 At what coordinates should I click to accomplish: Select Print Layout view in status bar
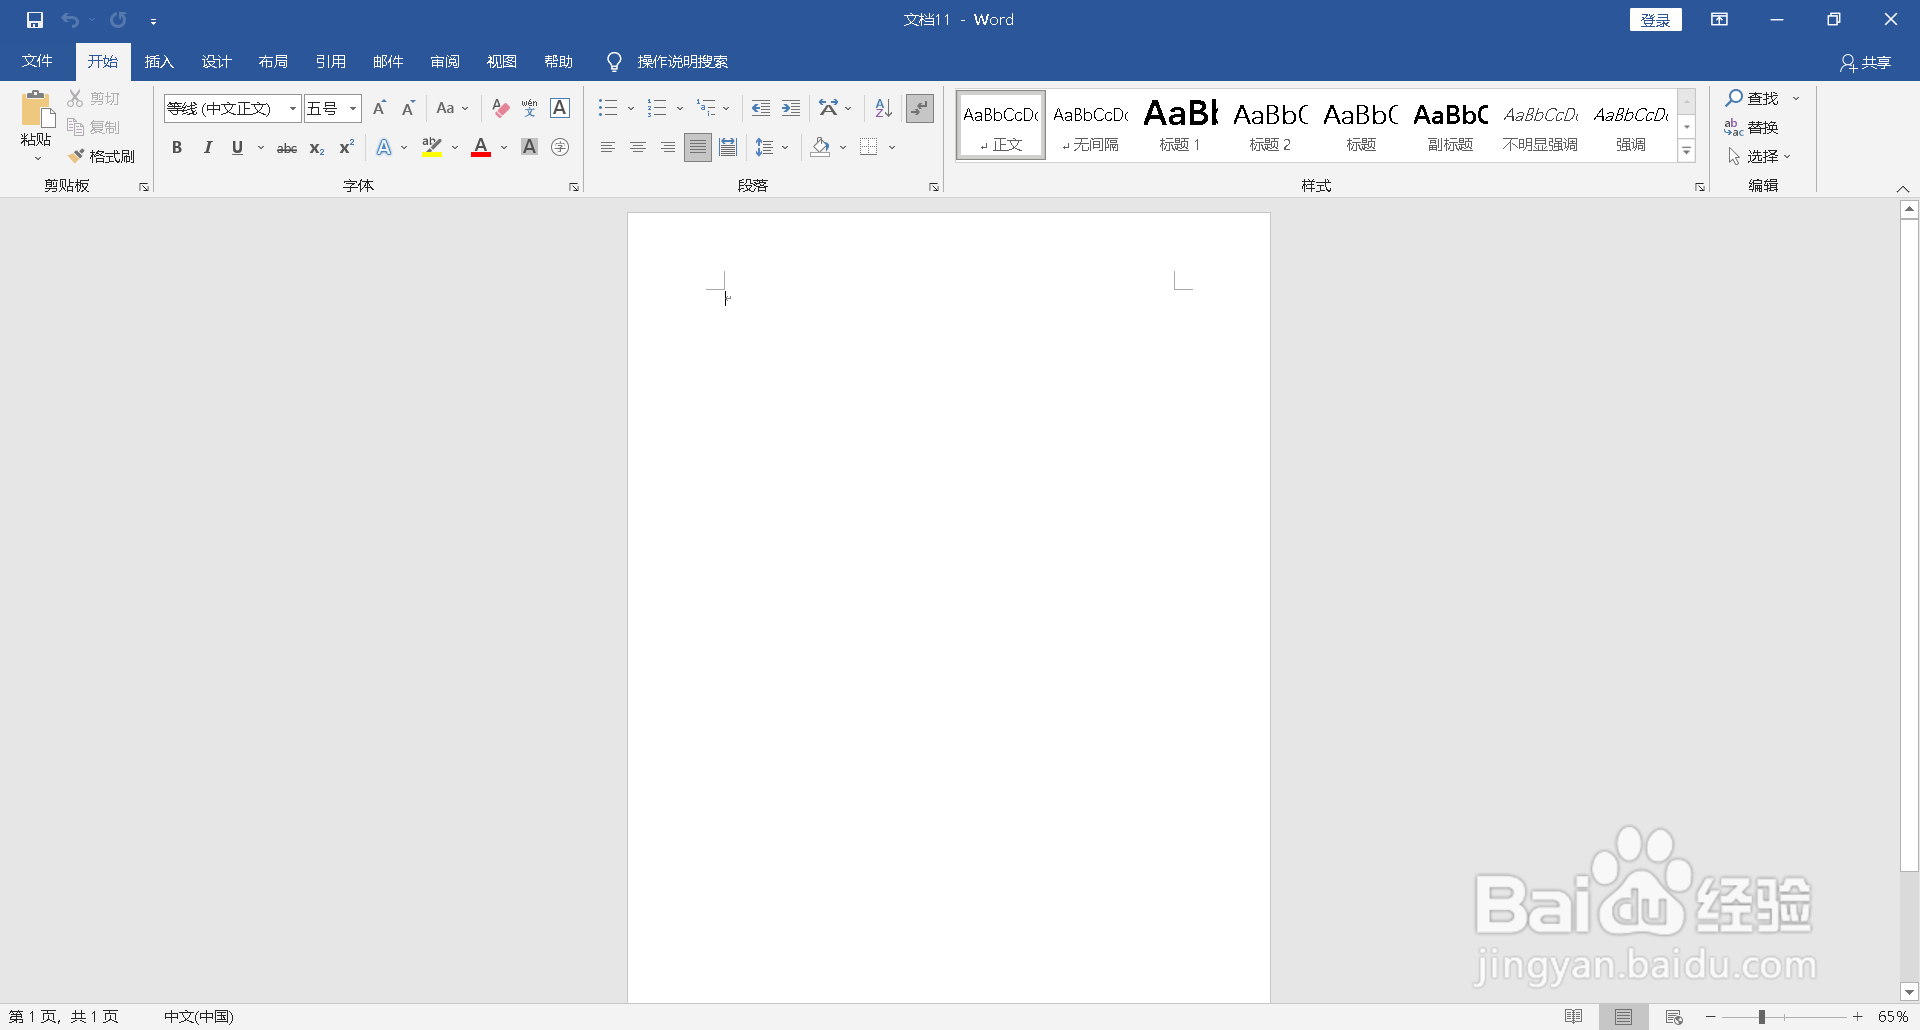1624,1017
